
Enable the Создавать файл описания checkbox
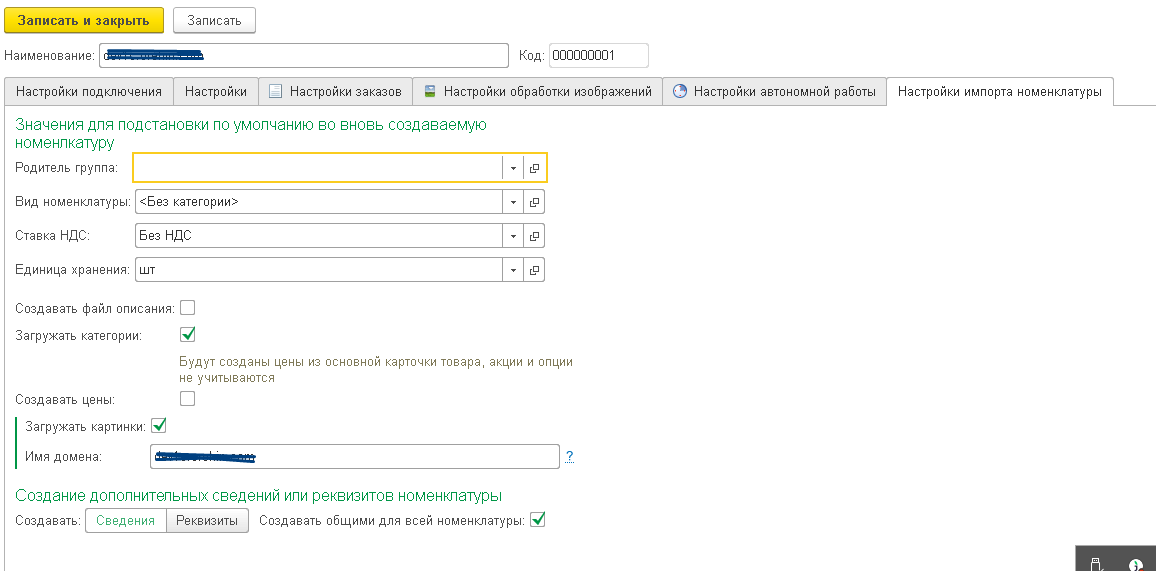[x=187, y=308]
